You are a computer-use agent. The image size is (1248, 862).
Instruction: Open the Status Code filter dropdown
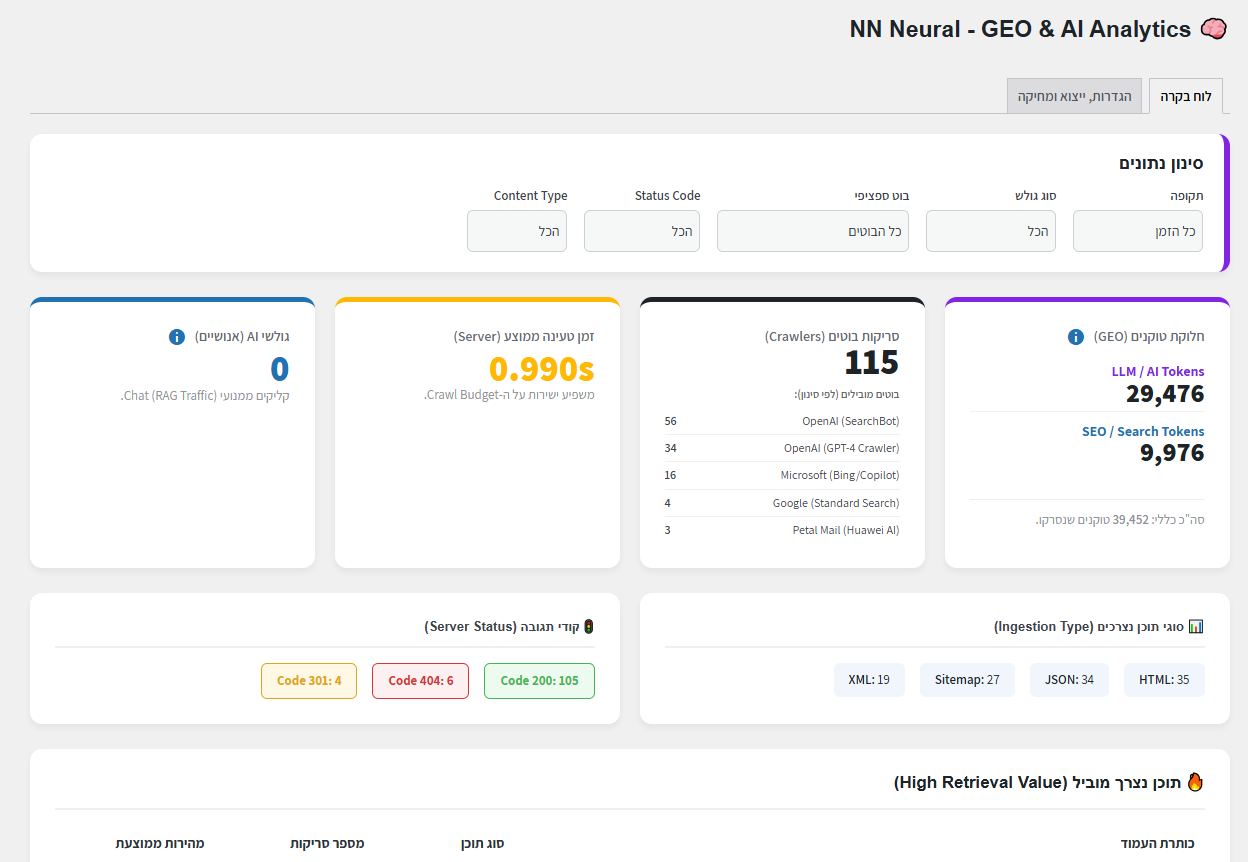pyautogui.click(x=642, y=231)
